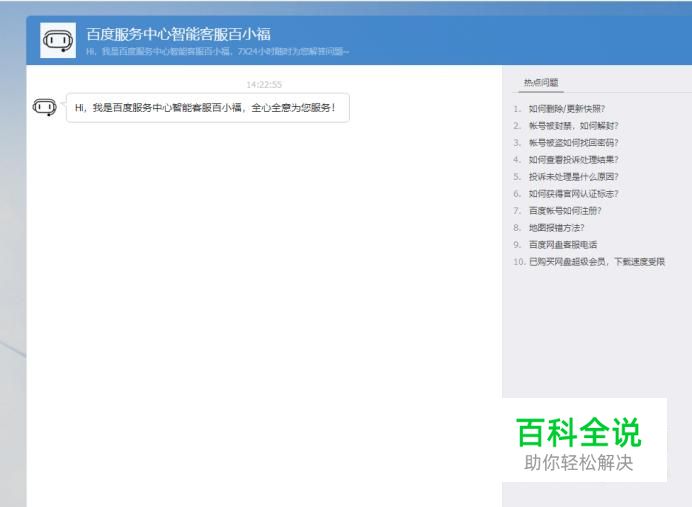This screenshot has width=692, height=507.
Task: Click the robot avatar beside the greeting message
Action: [45, 107]
